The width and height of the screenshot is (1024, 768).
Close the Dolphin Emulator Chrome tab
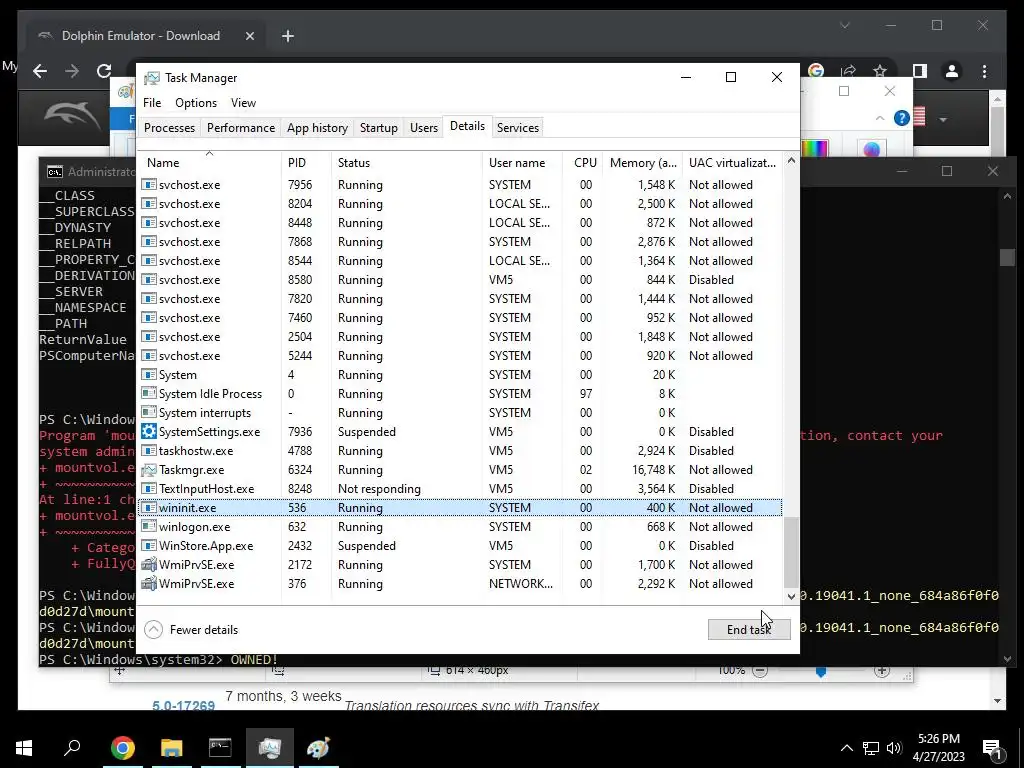click(x=249, y=36)
